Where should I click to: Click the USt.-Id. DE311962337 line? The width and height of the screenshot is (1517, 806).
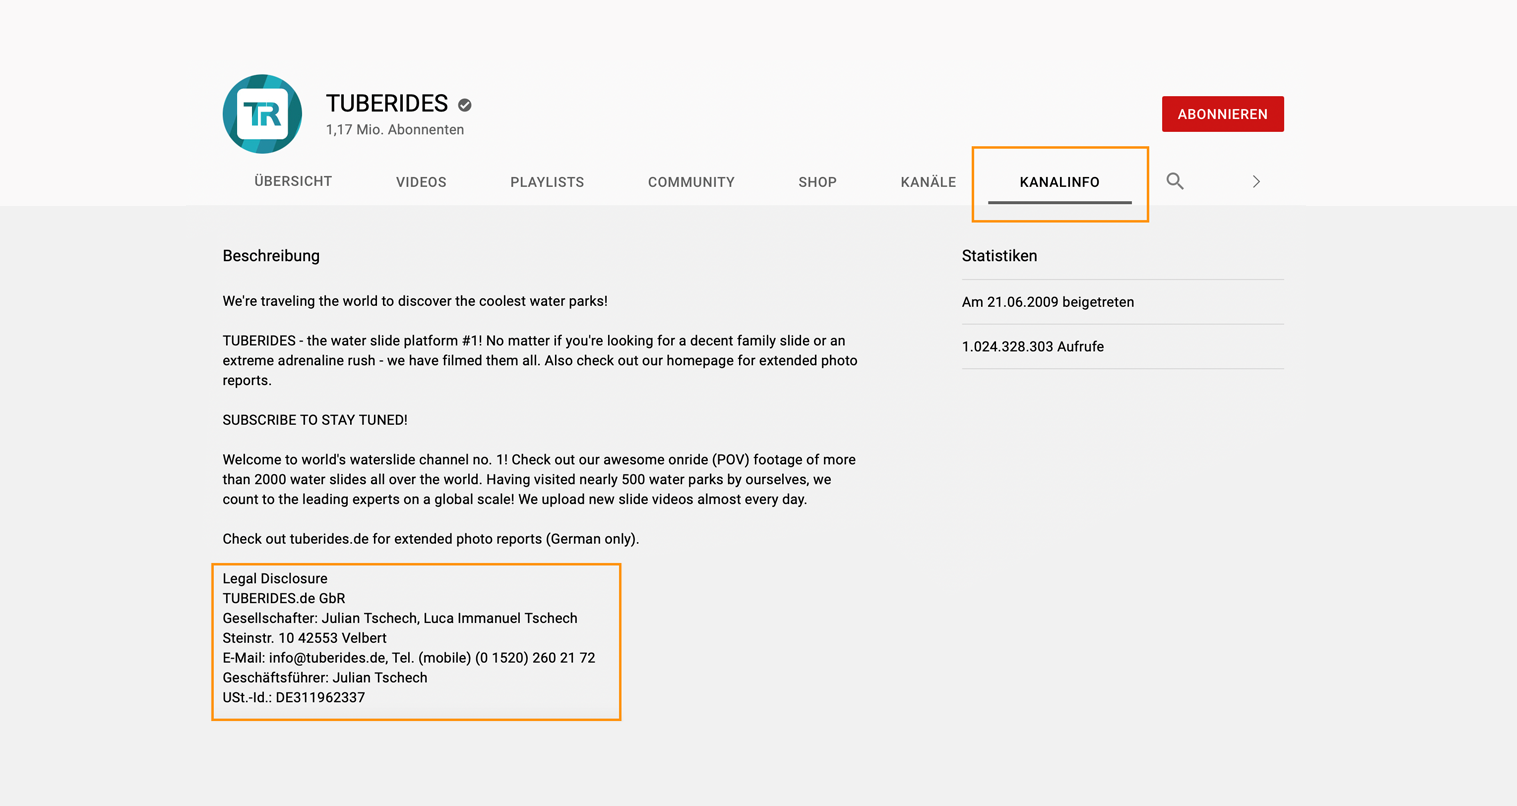294,698
